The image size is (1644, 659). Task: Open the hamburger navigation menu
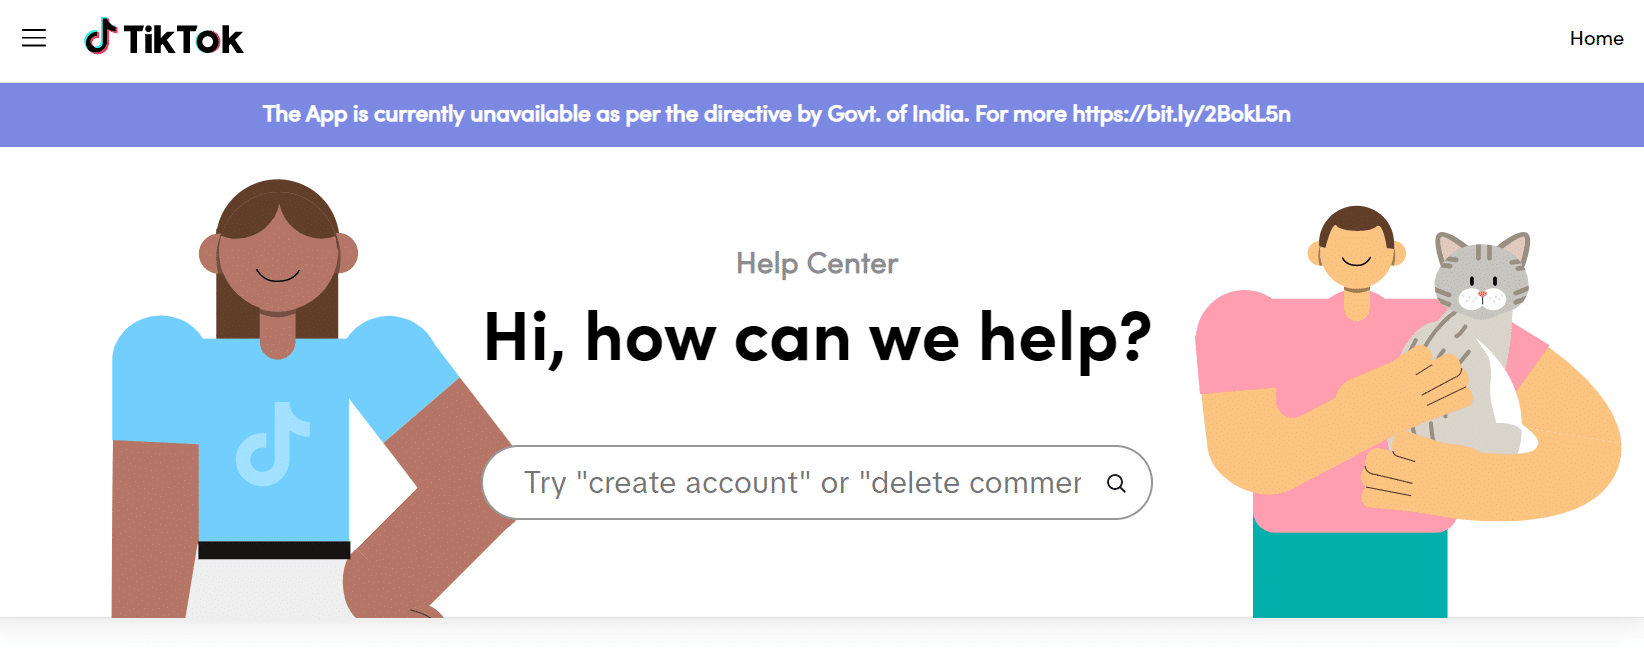[x=34, y=38]
